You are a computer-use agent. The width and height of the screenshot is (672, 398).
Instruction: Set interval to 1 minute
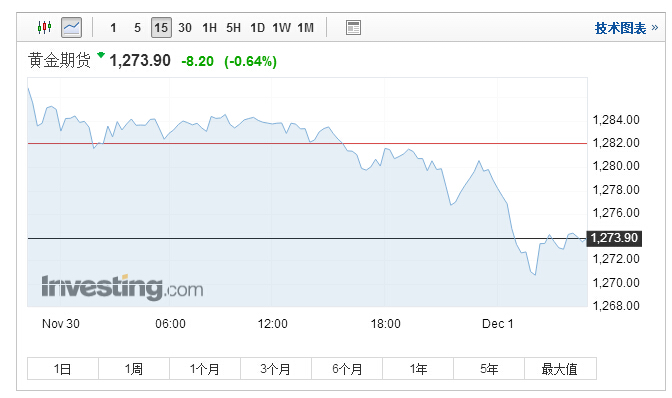[113, 28]
